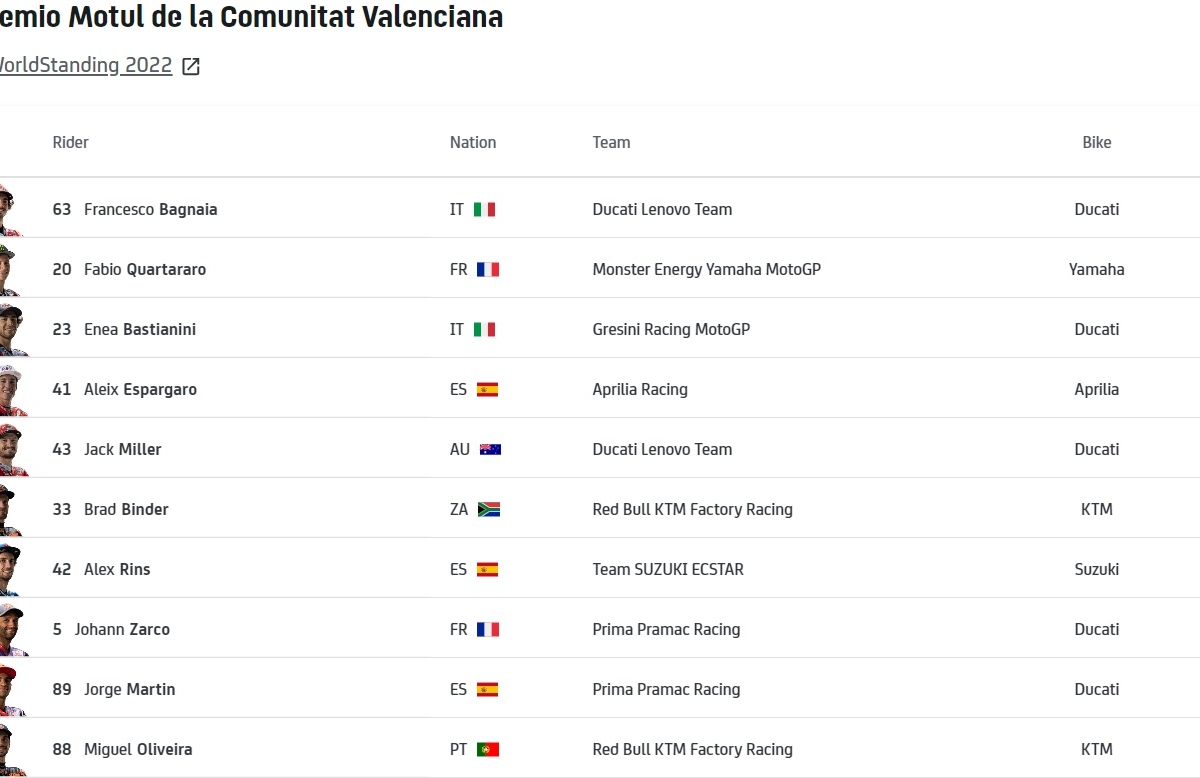Click Jorge Martin's rider name

click(129, 690)
